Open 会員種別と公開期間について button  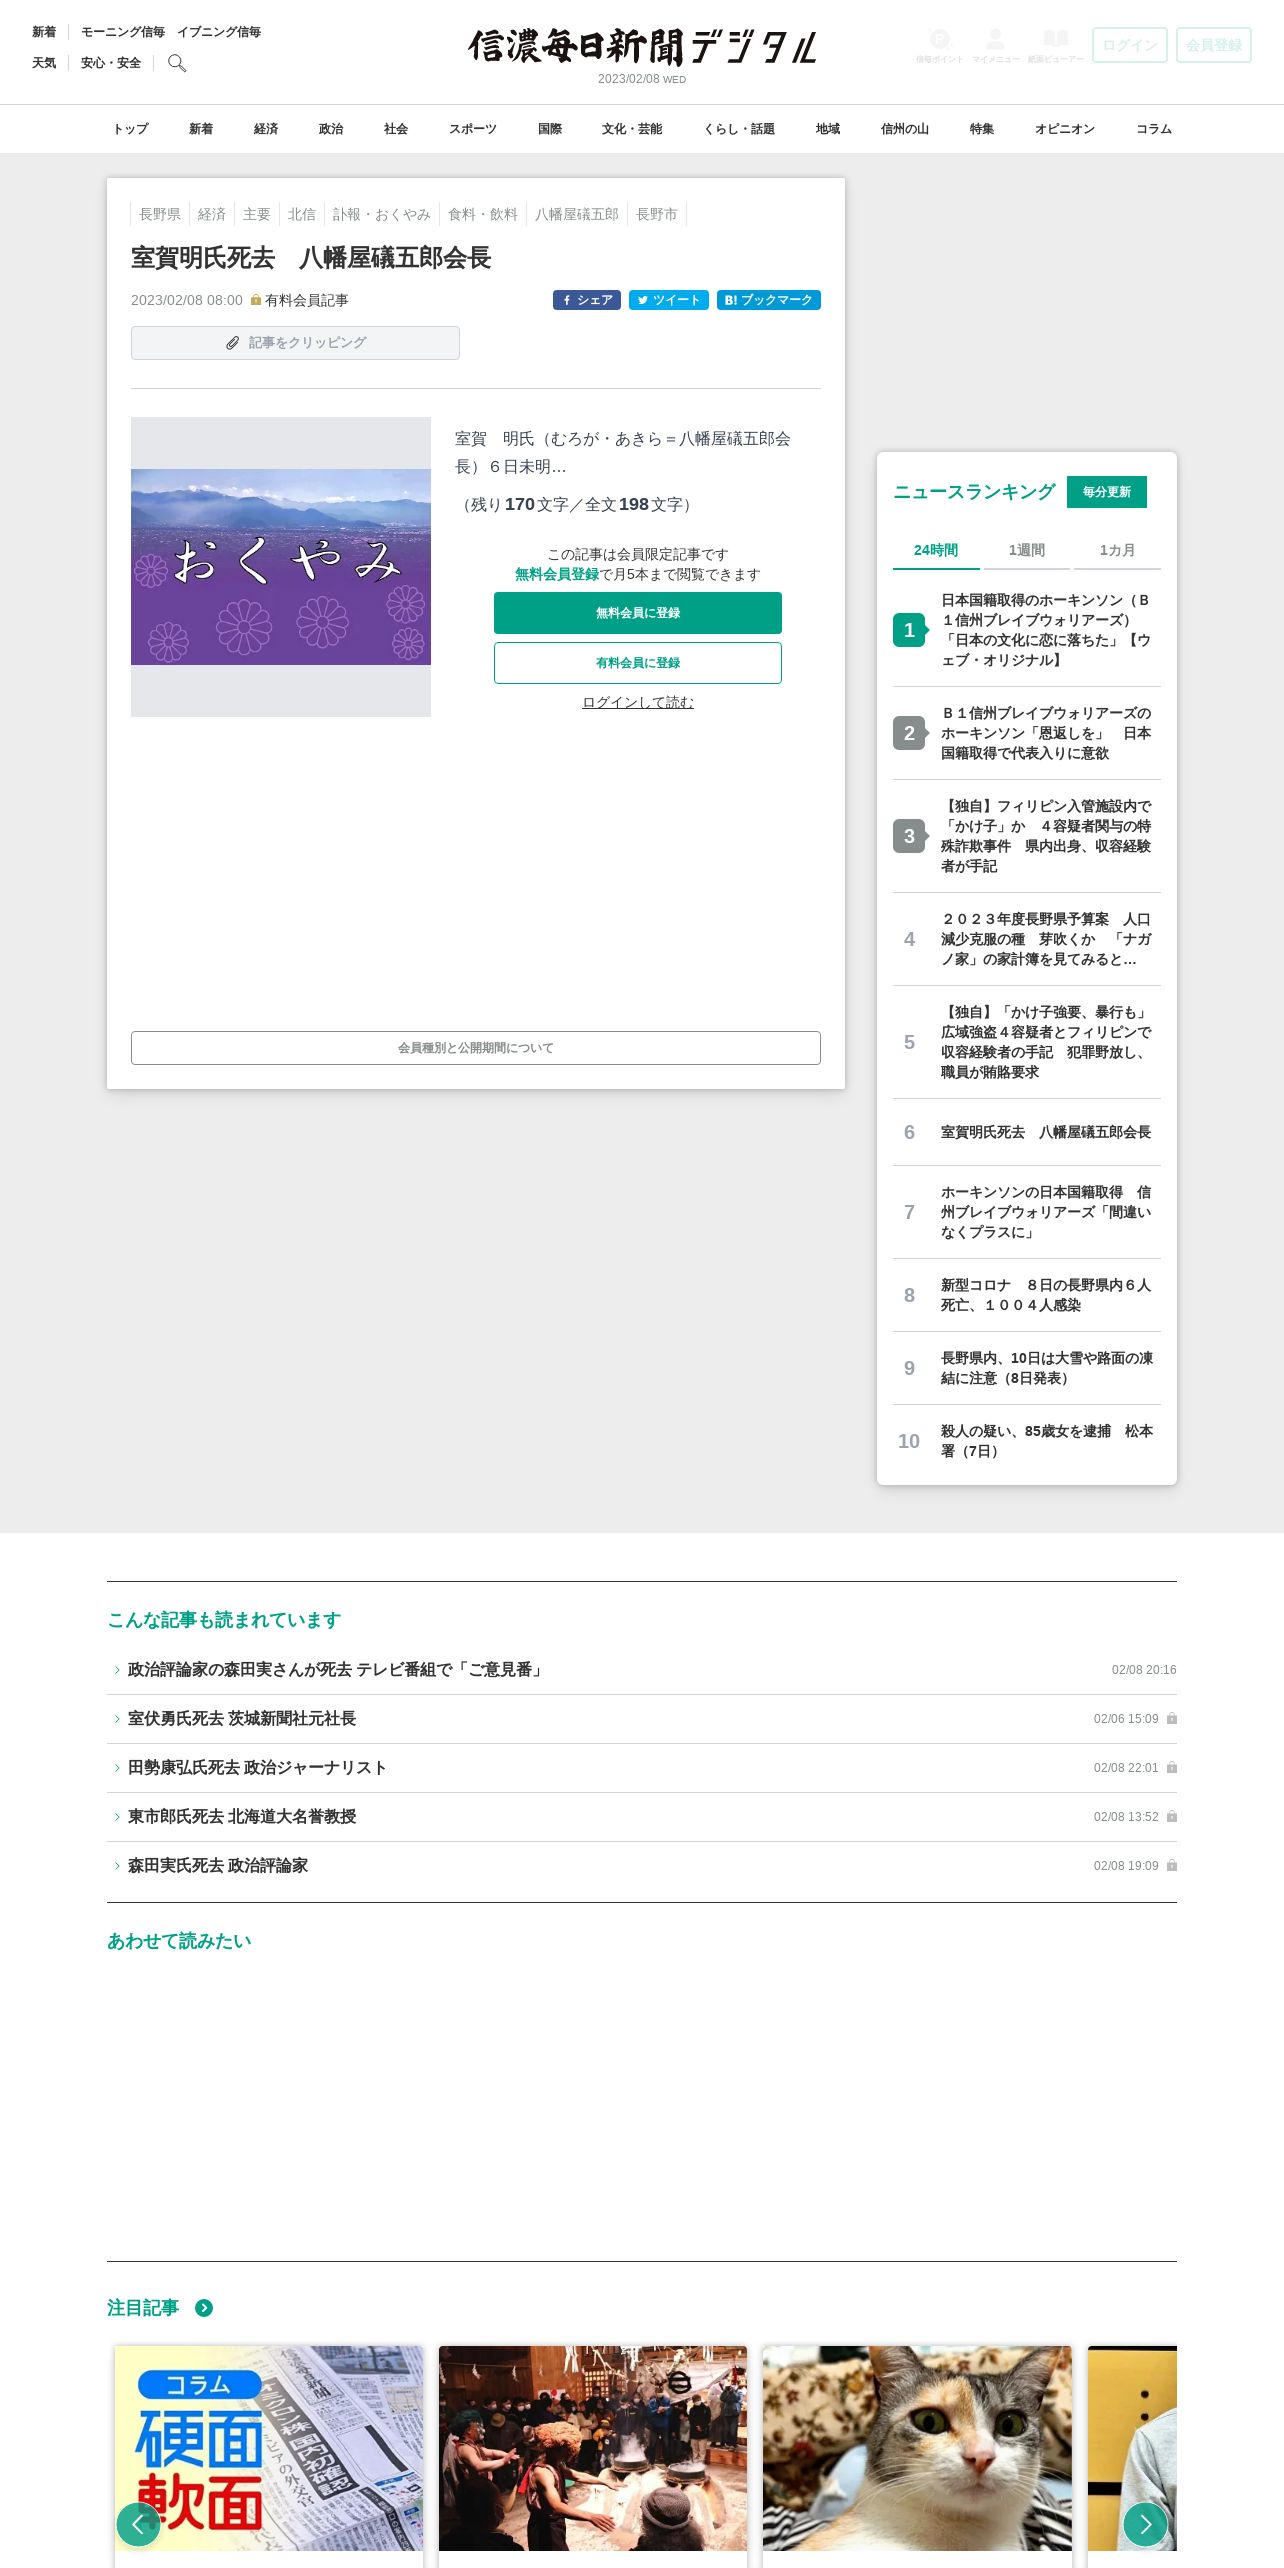click(476, 1048)
